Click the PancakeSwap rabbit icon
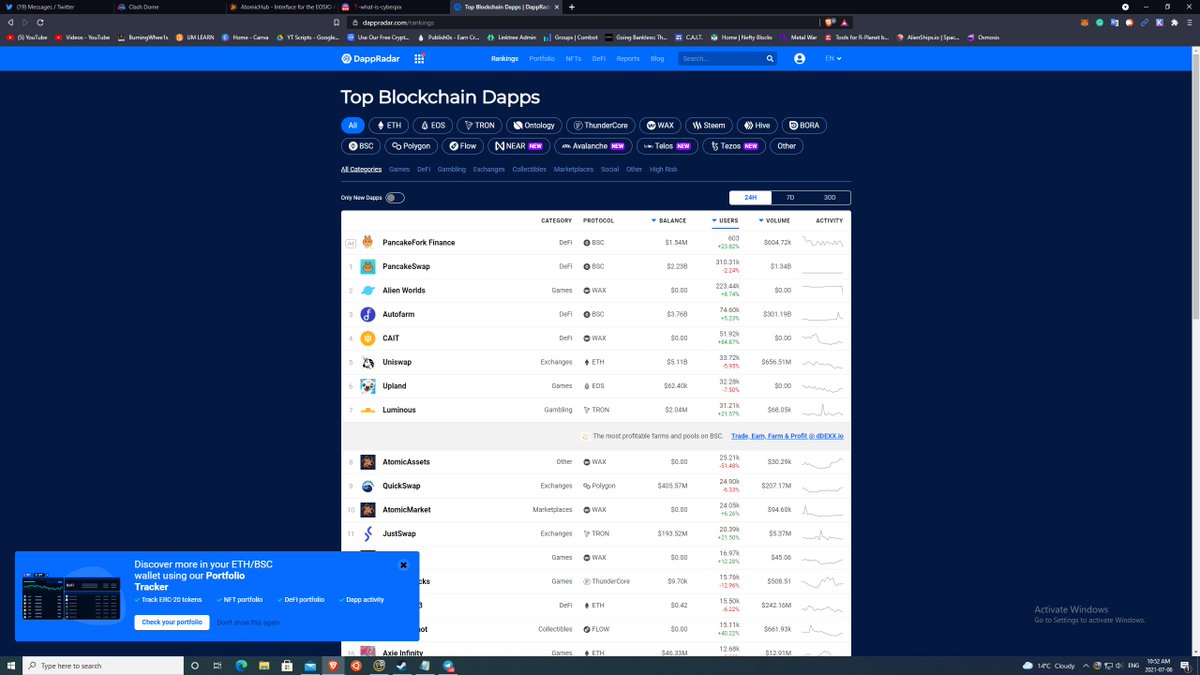 [368, 267]
